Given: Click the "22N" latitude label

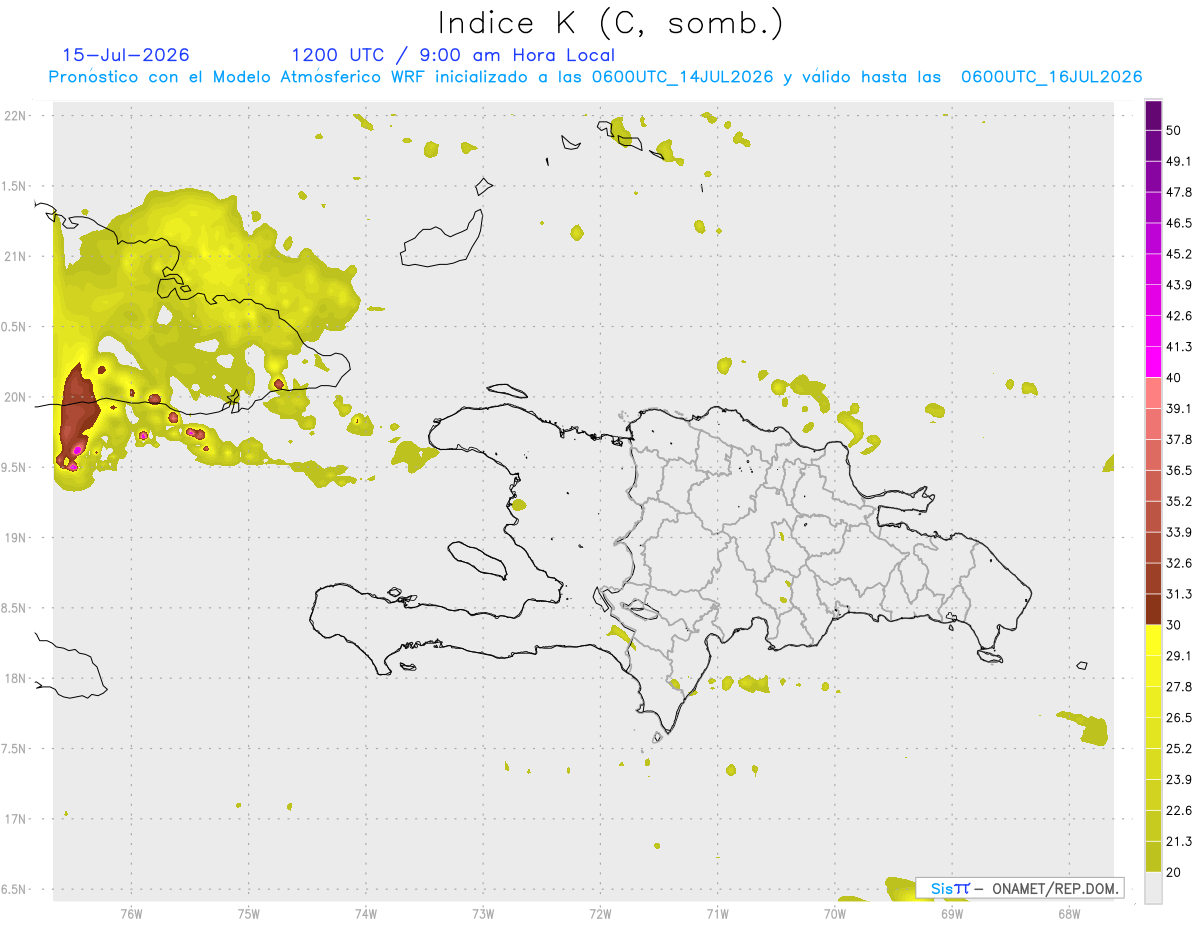Looking at the screenshot, I should pos(17,116).
